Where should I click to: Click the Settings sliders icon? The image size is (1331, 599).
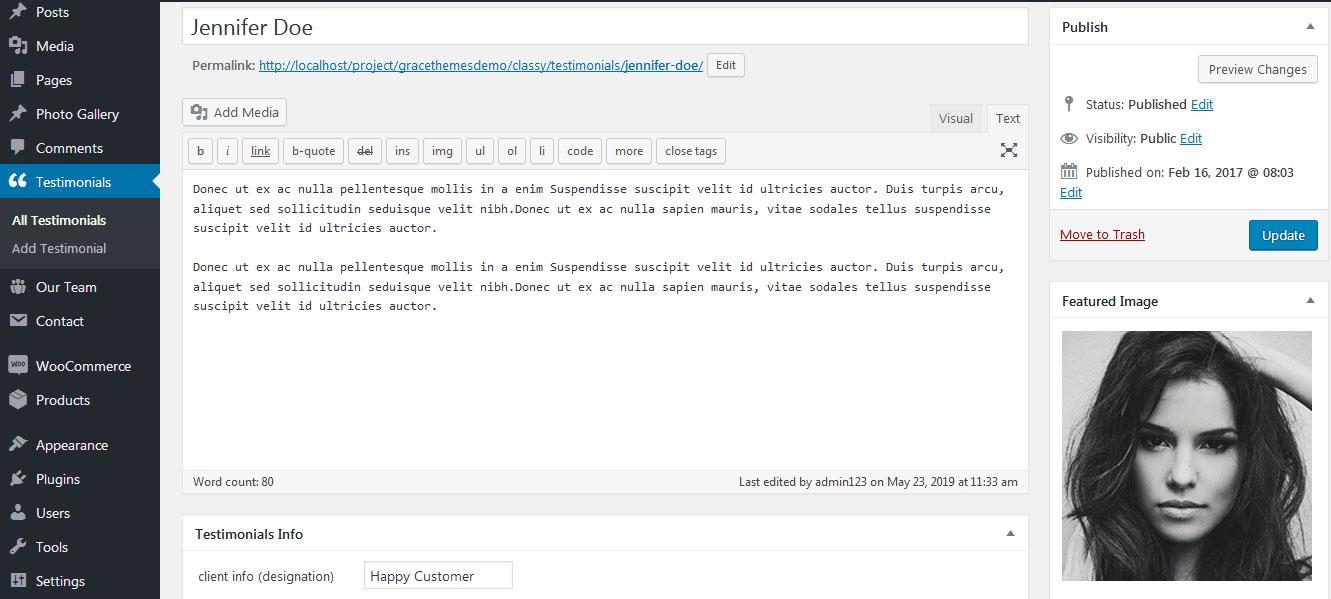[x=18, y=581]
